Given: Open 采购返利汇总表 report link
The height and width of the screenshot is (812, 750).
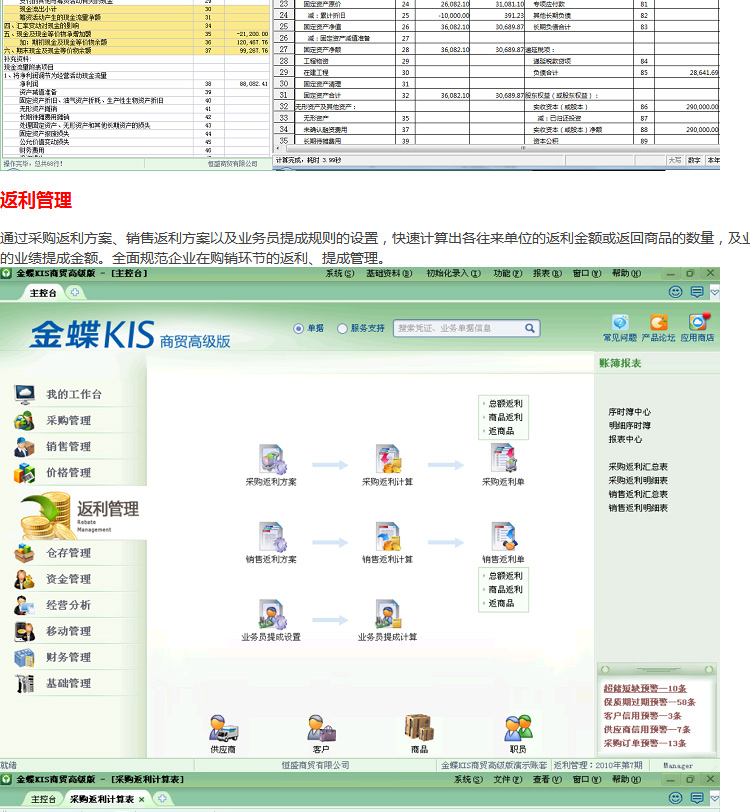Looking at the screenshot, I should 638,467.
